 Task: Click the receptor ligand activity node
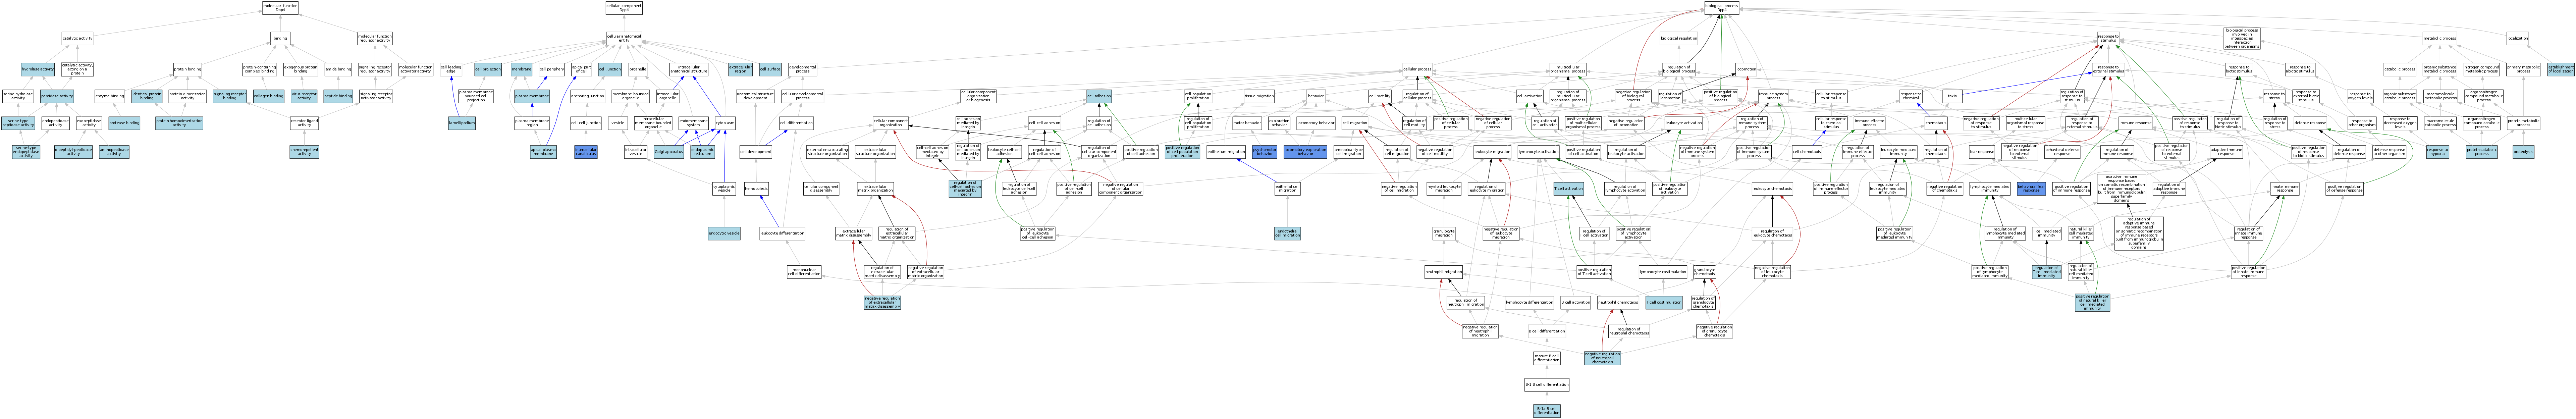click(x=304, y=123)
